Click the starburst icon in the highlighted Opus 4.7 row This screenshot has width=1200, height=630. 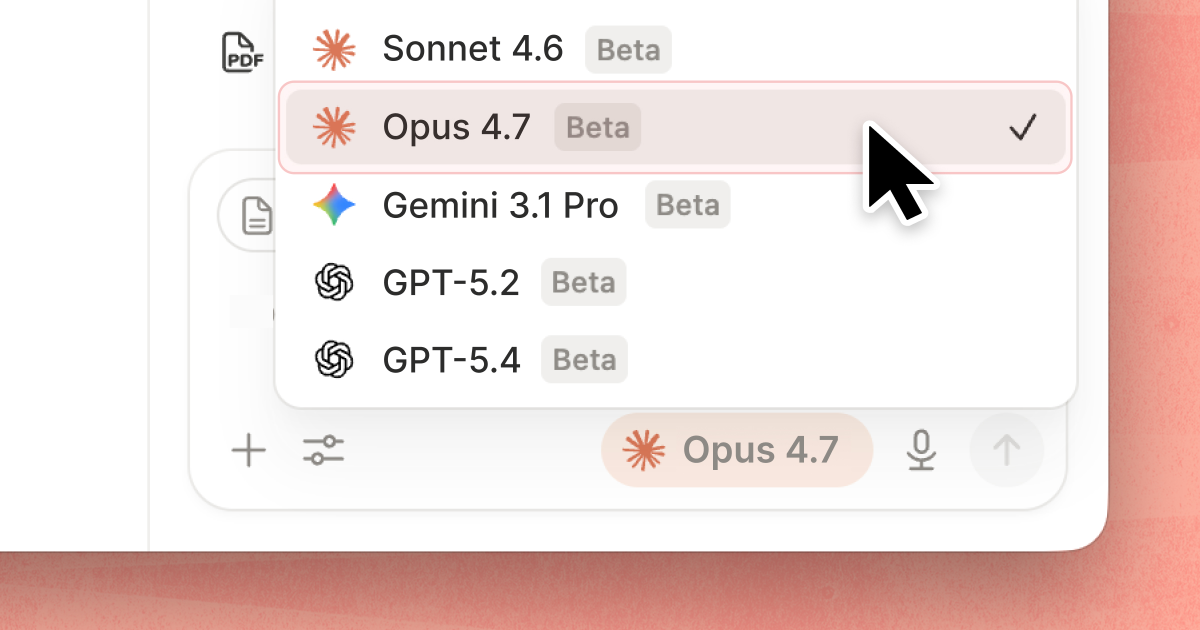(x=334, y=127)
